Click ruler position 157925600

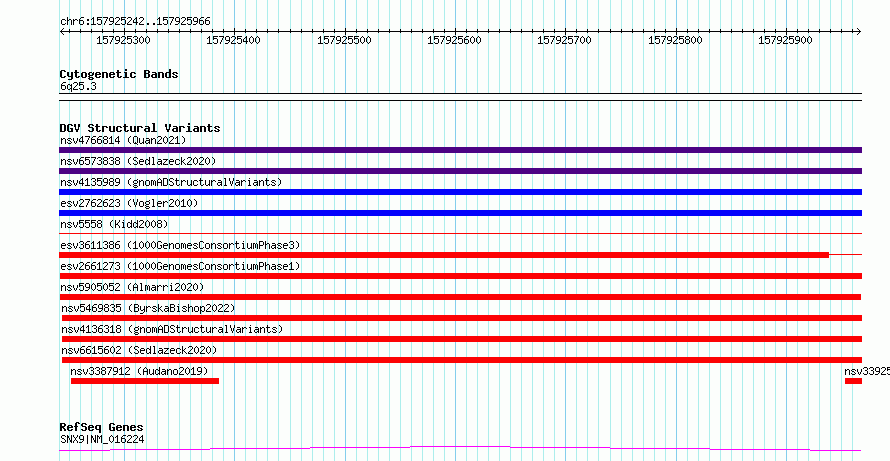coord(454,40)
